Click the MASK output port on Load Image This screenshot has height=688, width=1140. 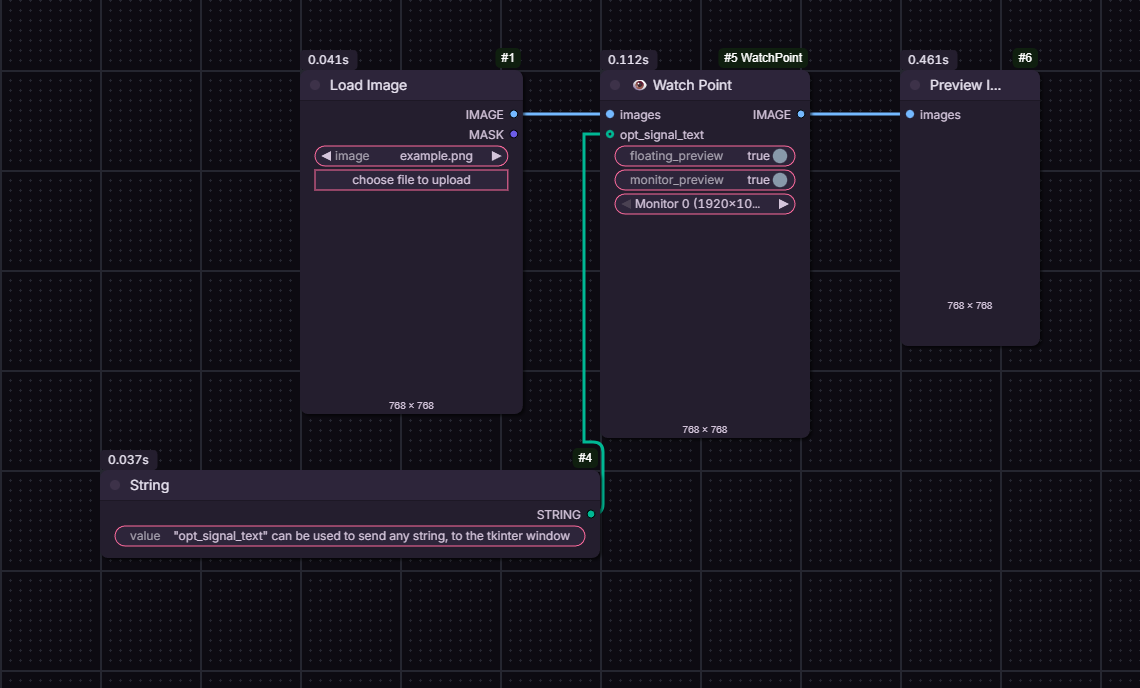(x=514, y=135)
